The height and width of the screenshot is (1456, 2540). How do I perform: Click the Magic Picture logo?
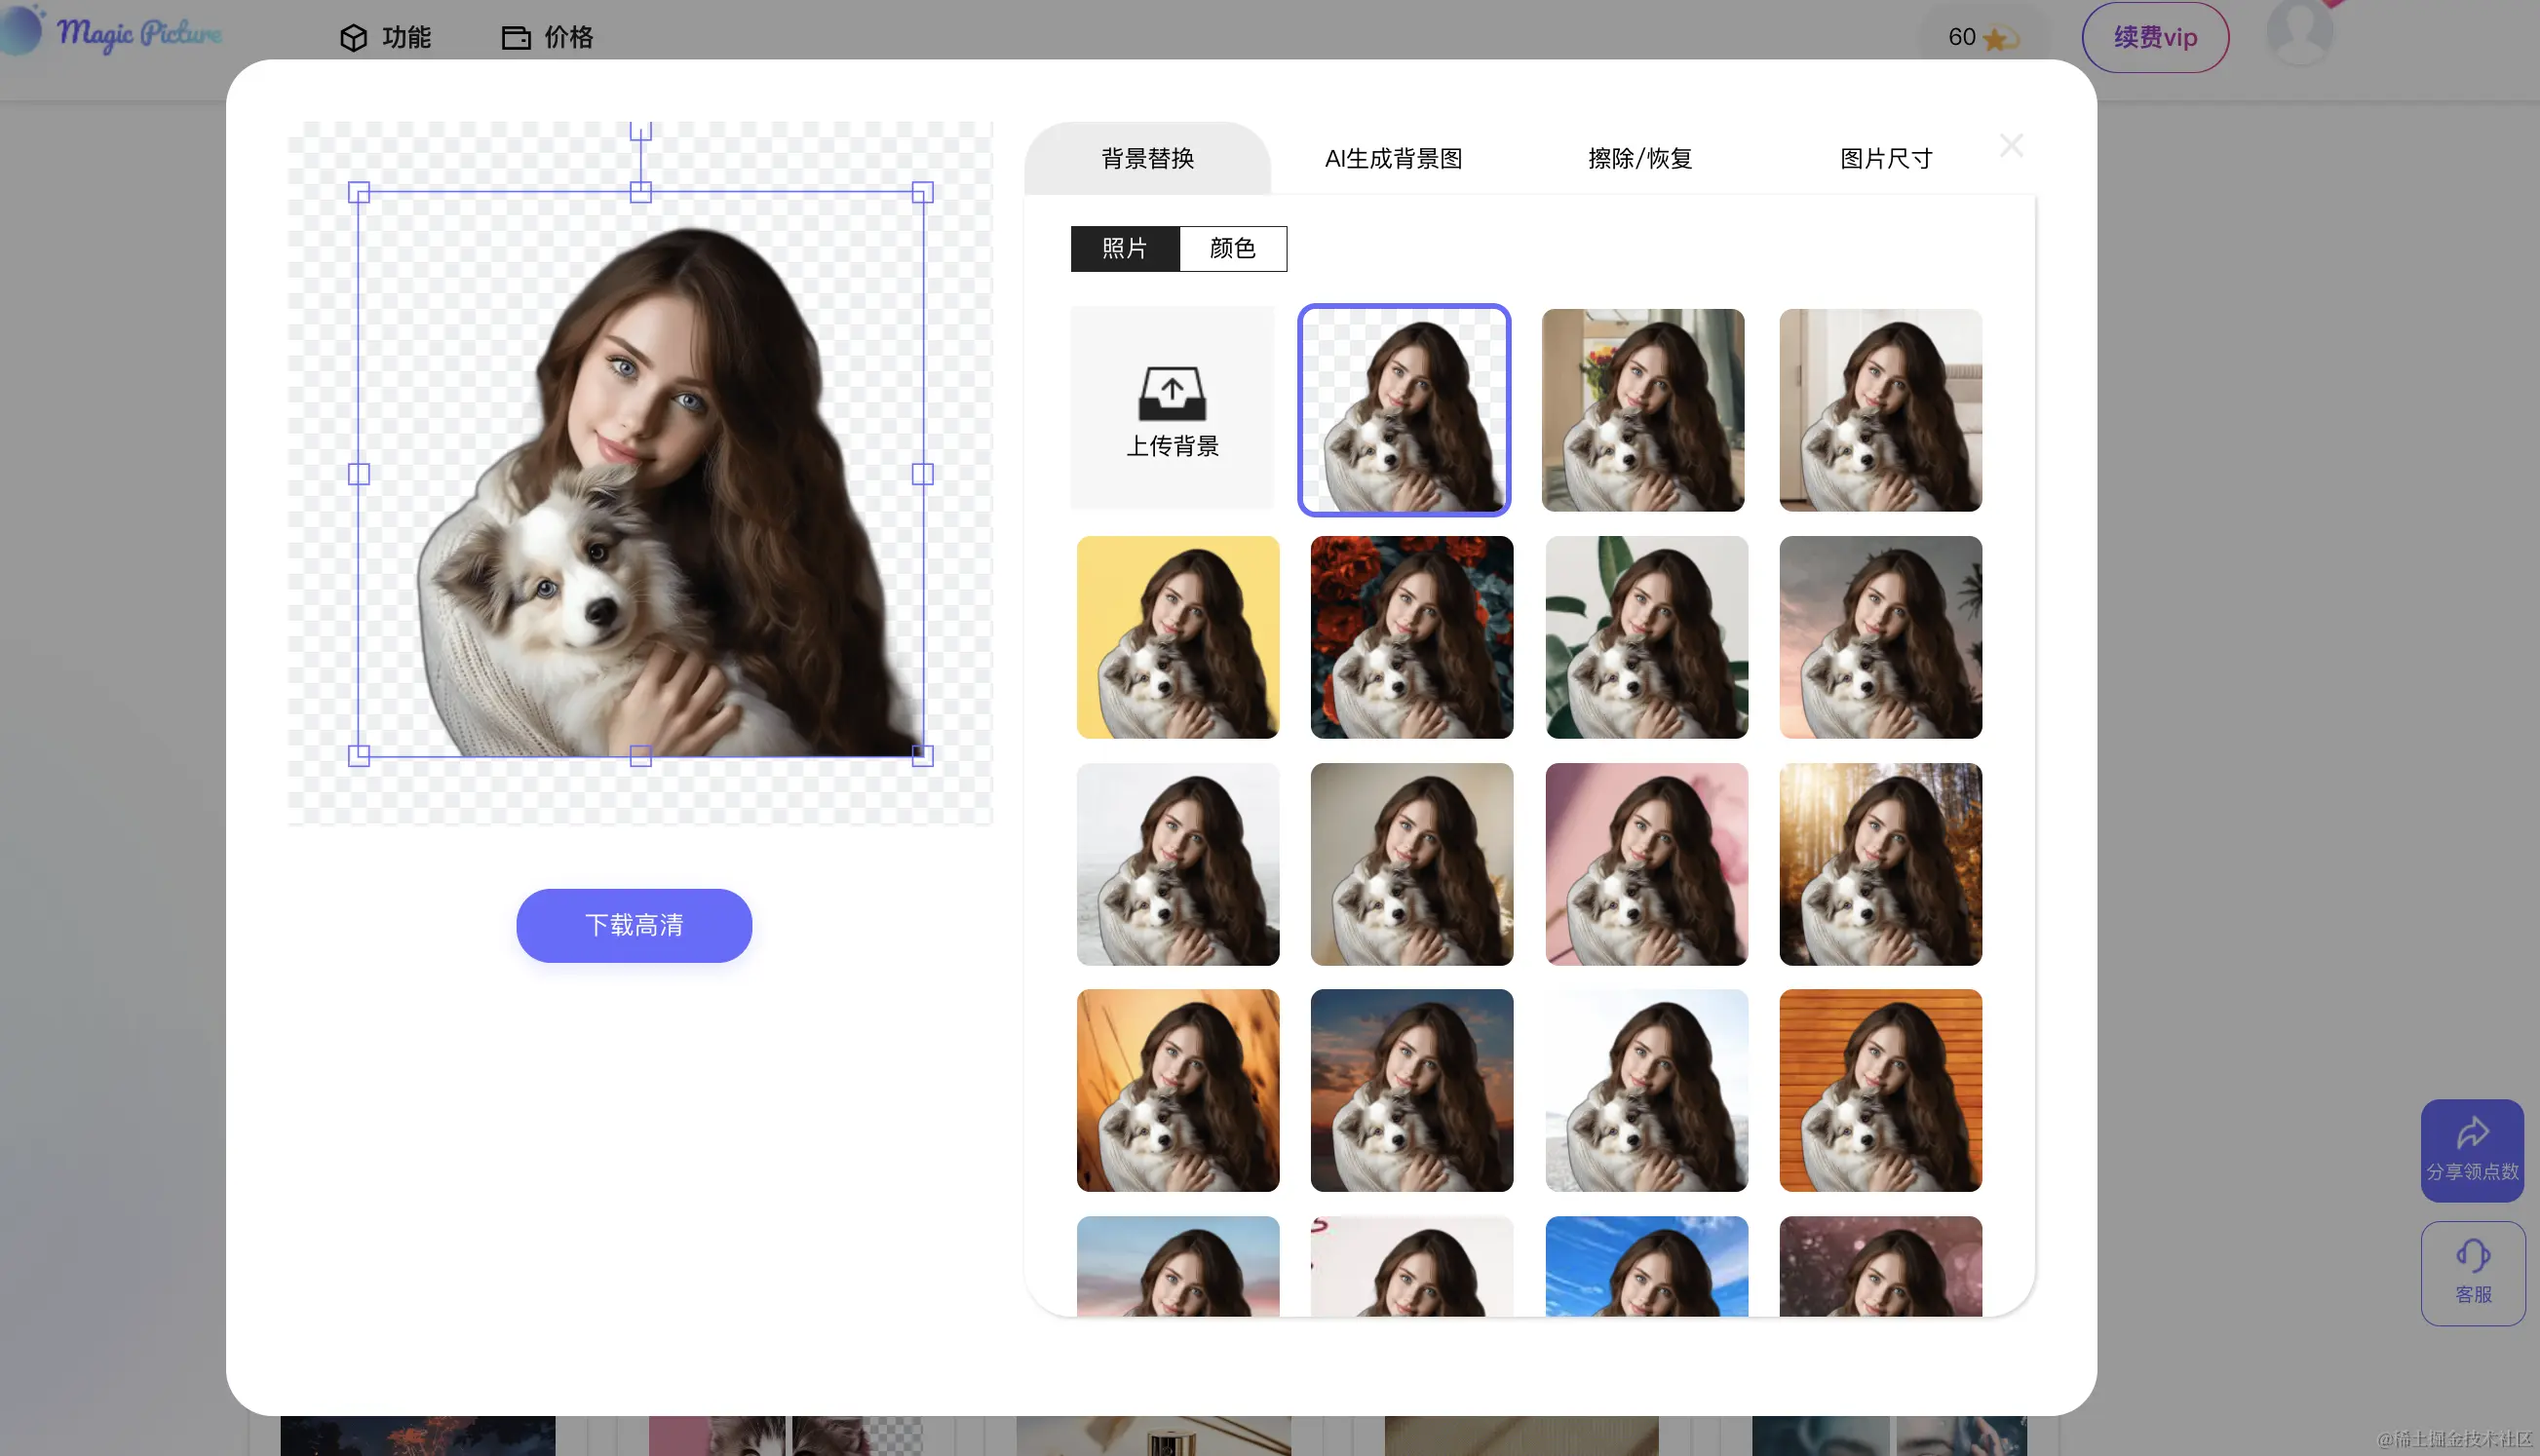click(115, 33)
